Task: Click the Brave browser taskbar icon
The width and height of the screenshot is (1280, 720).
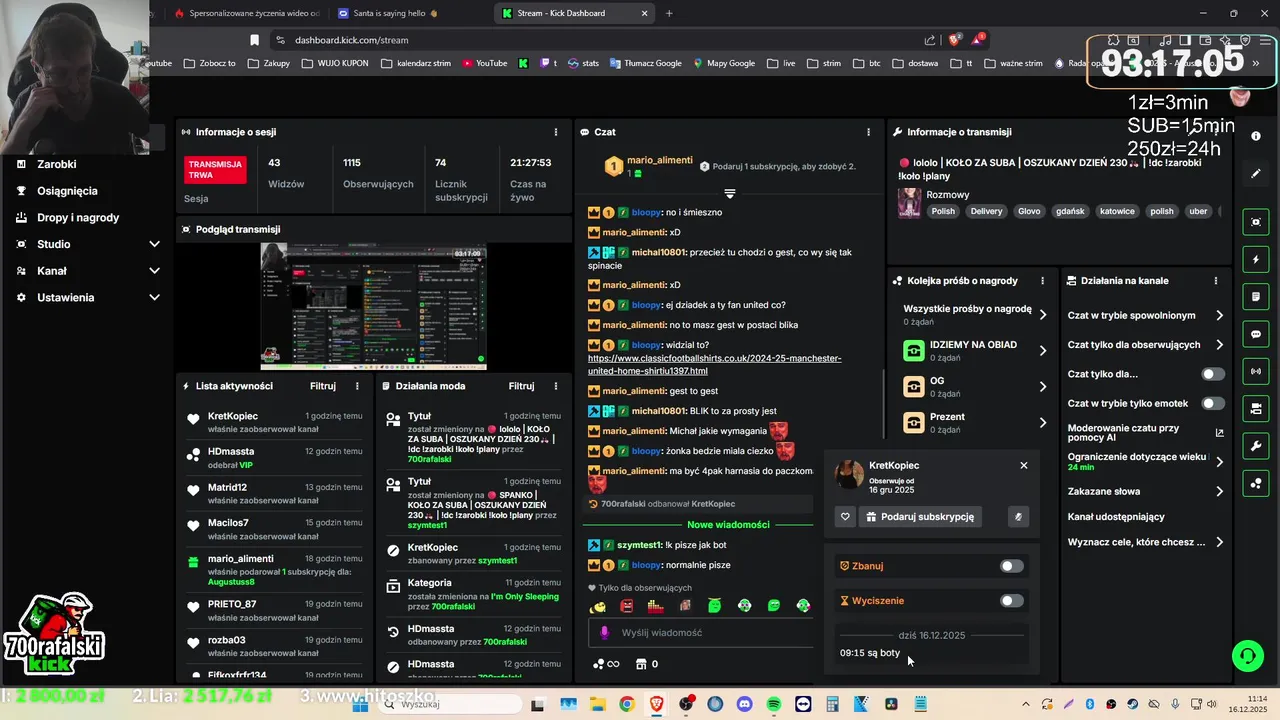Action: (x=656, y=704)
